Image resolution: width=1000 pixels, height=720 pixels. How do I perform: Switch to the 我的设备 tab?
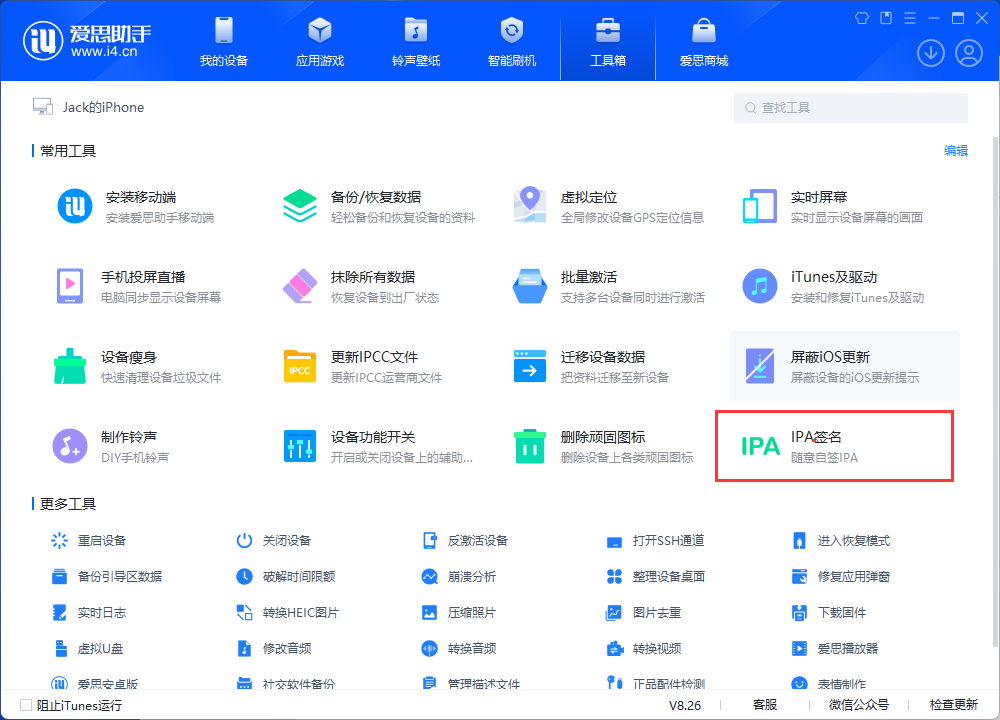point(224,41)
